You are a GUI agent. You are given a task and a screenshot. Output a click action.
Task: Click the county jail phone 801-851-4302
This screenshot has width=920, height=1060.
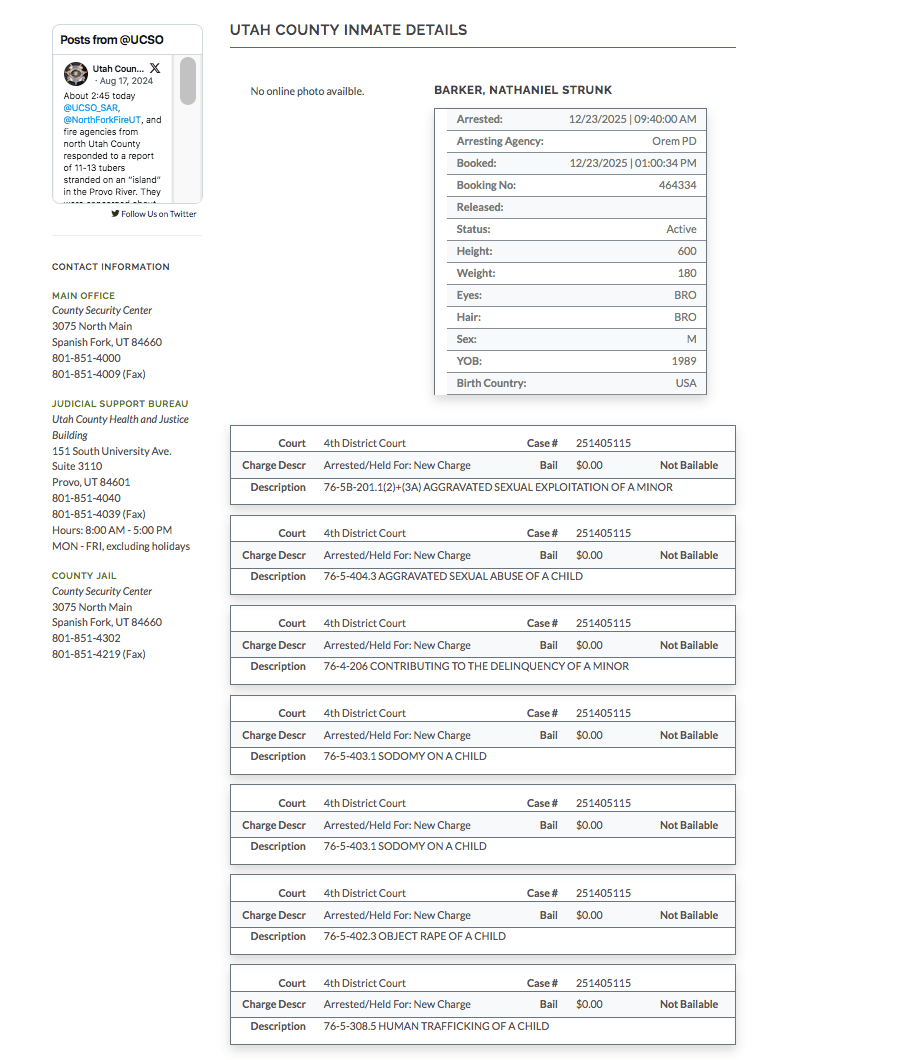pyautogui.click(x=86, y=638)
